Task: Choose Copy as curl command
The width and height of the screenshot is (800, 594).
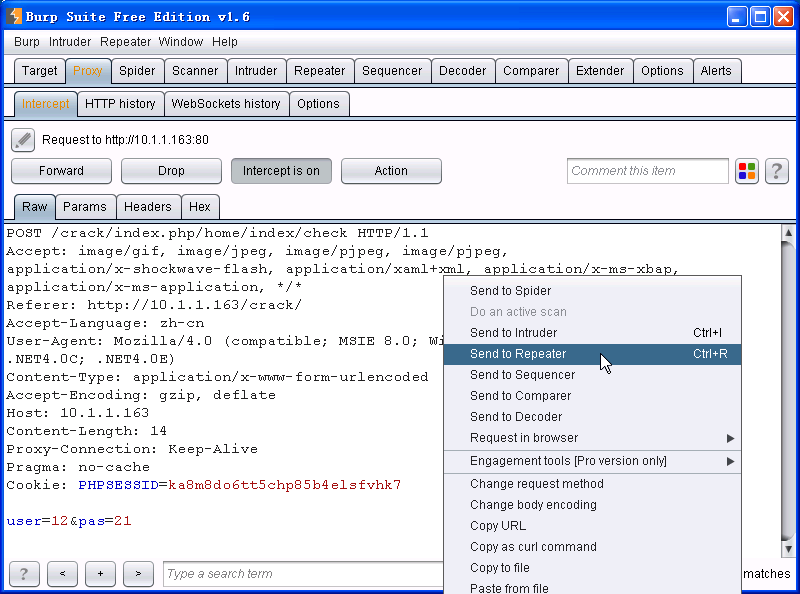Action: (x=592, y=547)
